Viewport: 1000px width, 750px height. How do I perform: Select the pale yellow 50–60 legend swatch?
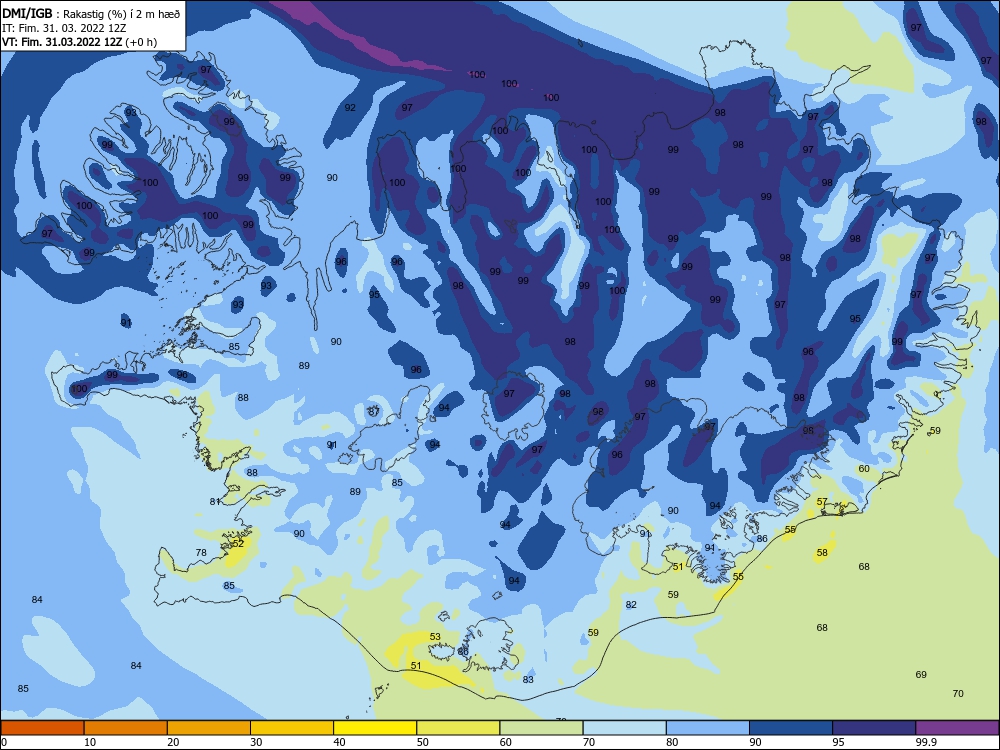[458, 728]
